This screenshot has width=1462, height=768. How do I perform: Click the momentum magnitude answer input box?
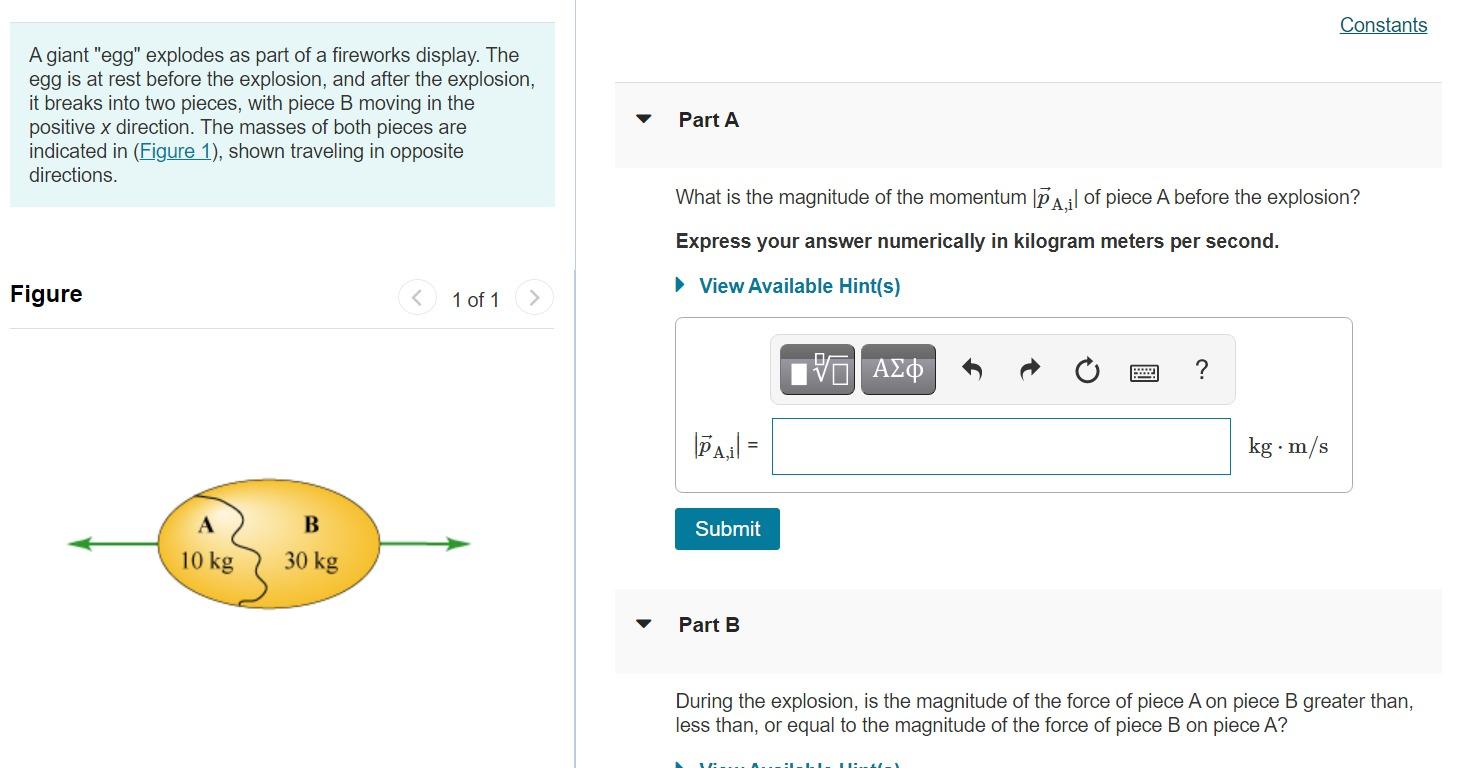(1000, 446)
